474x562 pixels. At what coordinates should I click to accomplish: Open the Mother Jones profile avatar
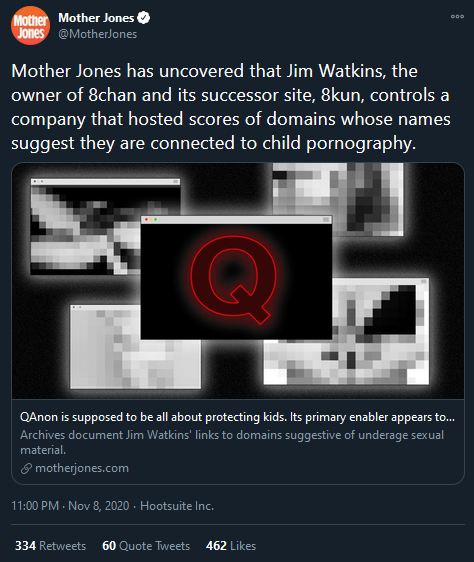tap(30, 25)
